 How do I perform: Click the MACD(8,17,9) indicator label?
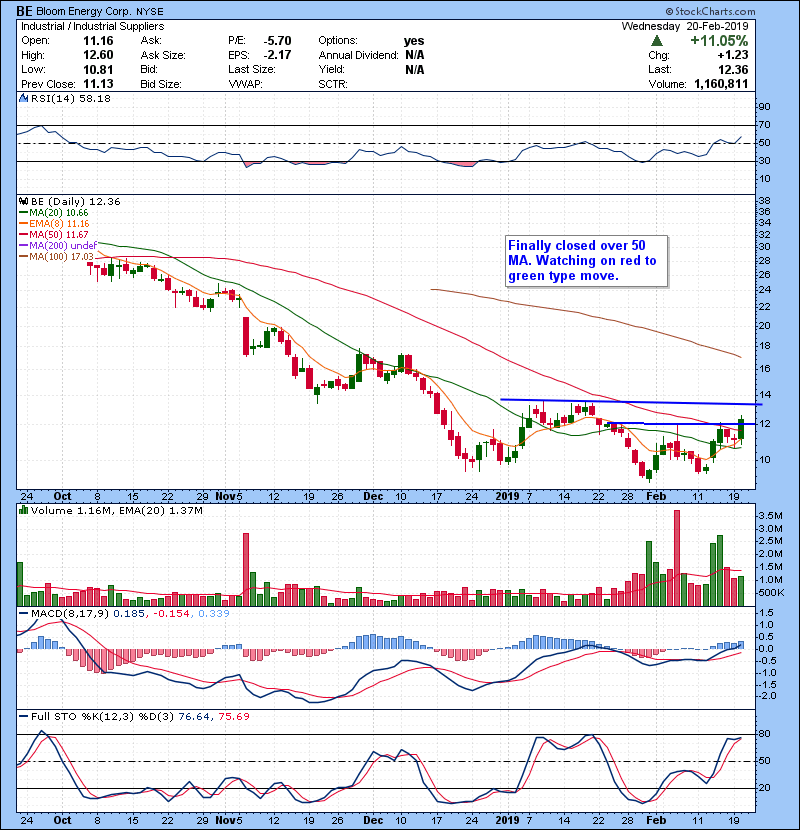pos(70,614)
